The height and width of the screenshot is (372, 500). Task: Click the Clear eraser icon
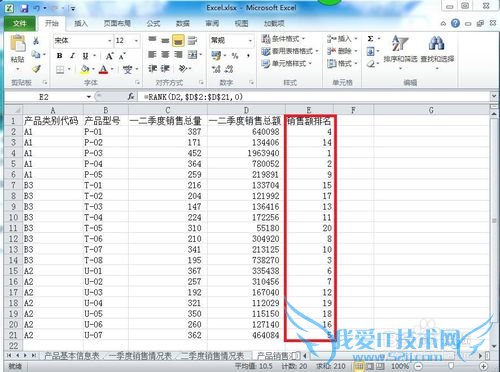tap(370, 64)
